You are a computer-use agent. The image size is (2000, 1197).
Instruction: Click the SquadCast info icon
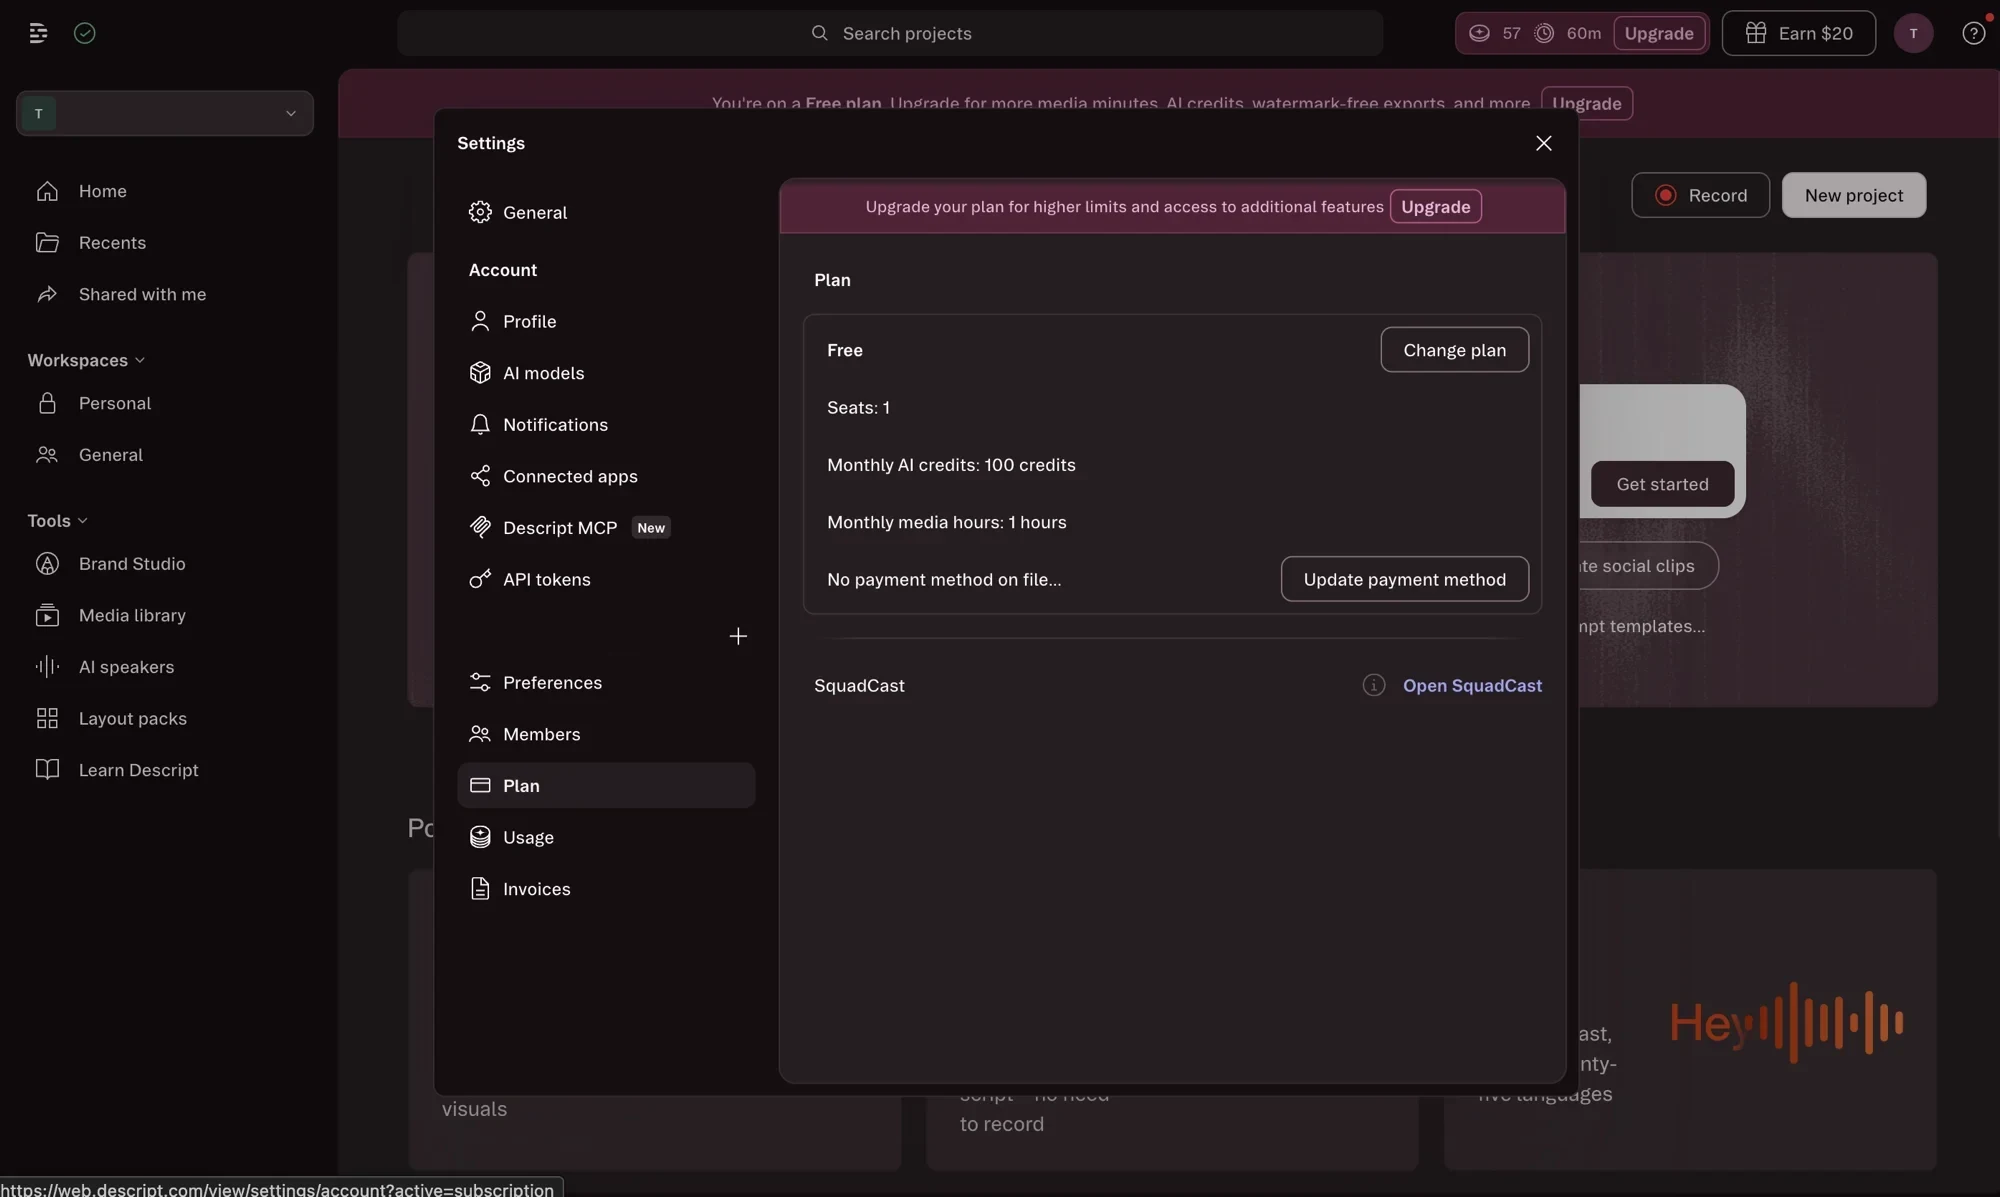[1373, 685]
